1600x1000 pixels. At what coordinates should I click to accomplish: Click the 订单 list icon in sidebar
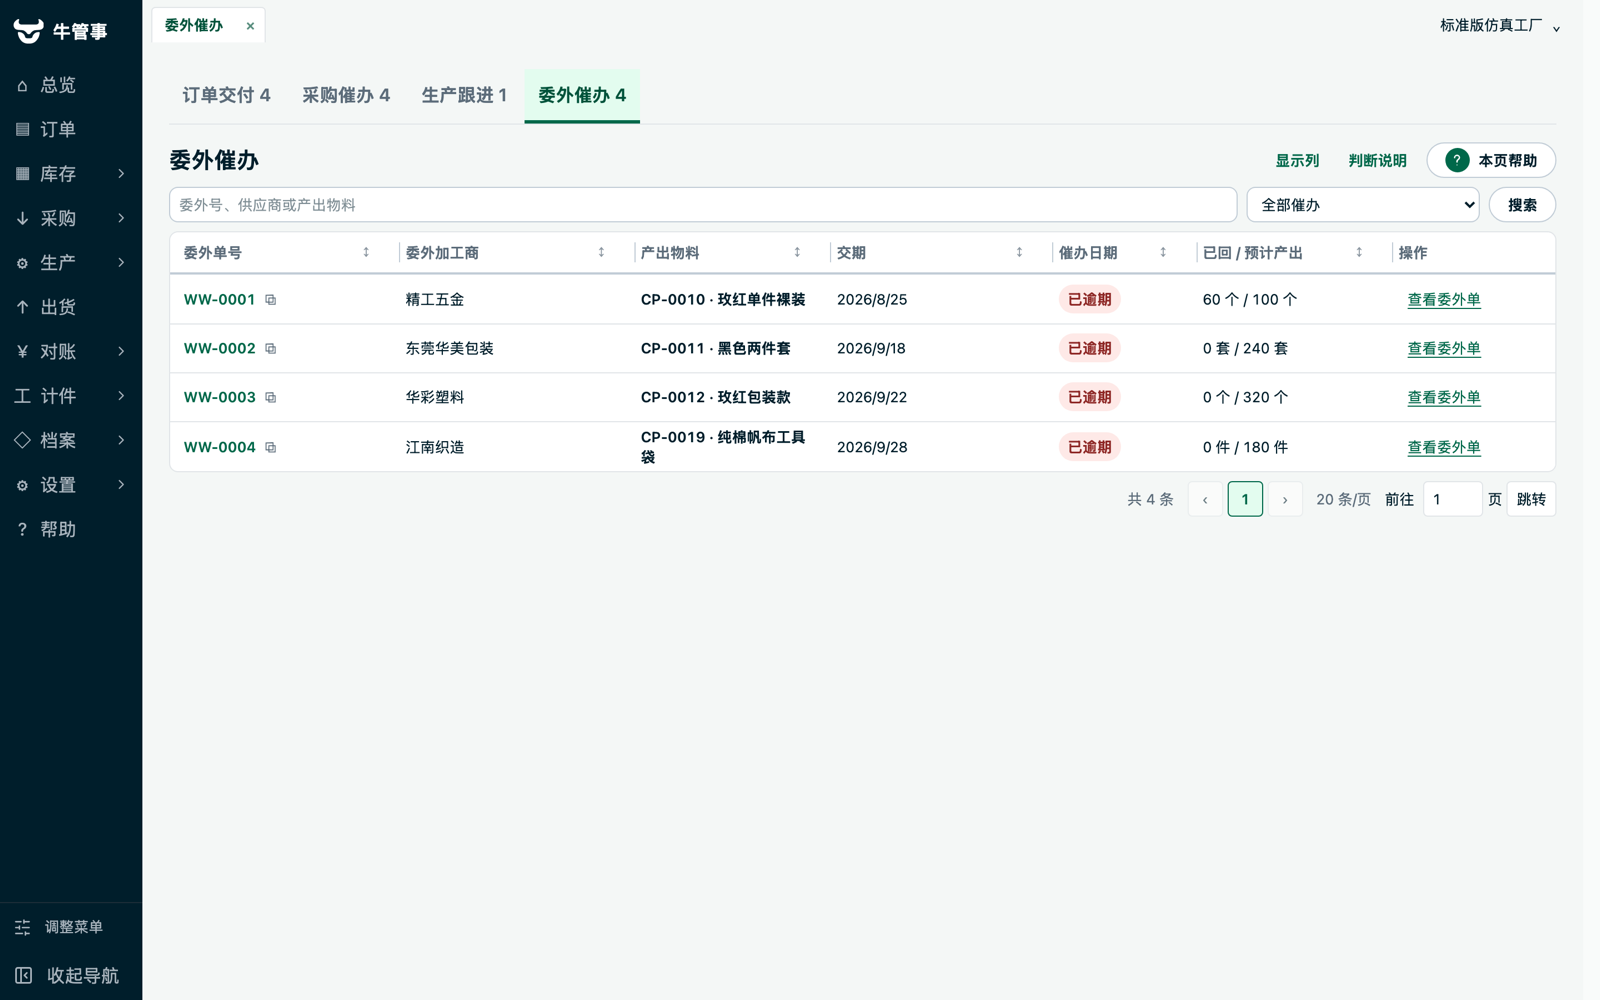point(22,130)
